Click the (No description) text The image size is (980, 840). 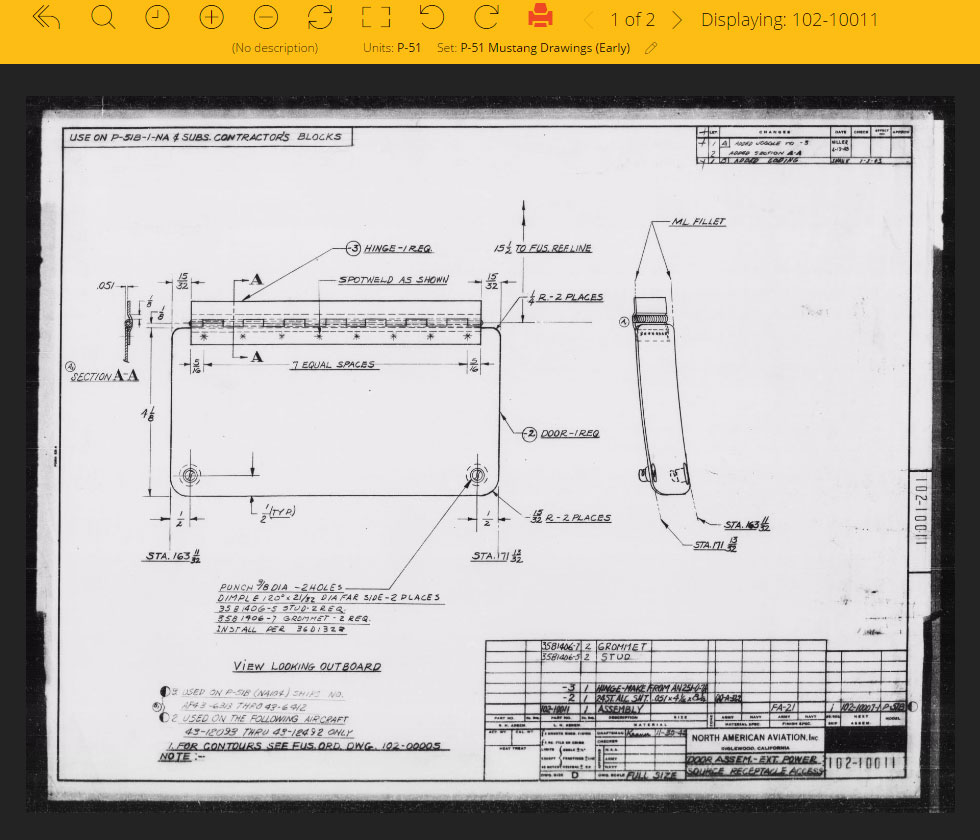click(x=275, y=47)
